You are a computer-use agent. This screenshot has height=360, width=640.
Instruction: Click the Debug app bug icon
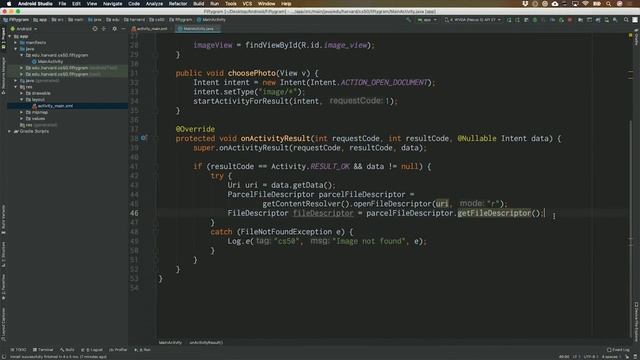[x=535, y=20]
